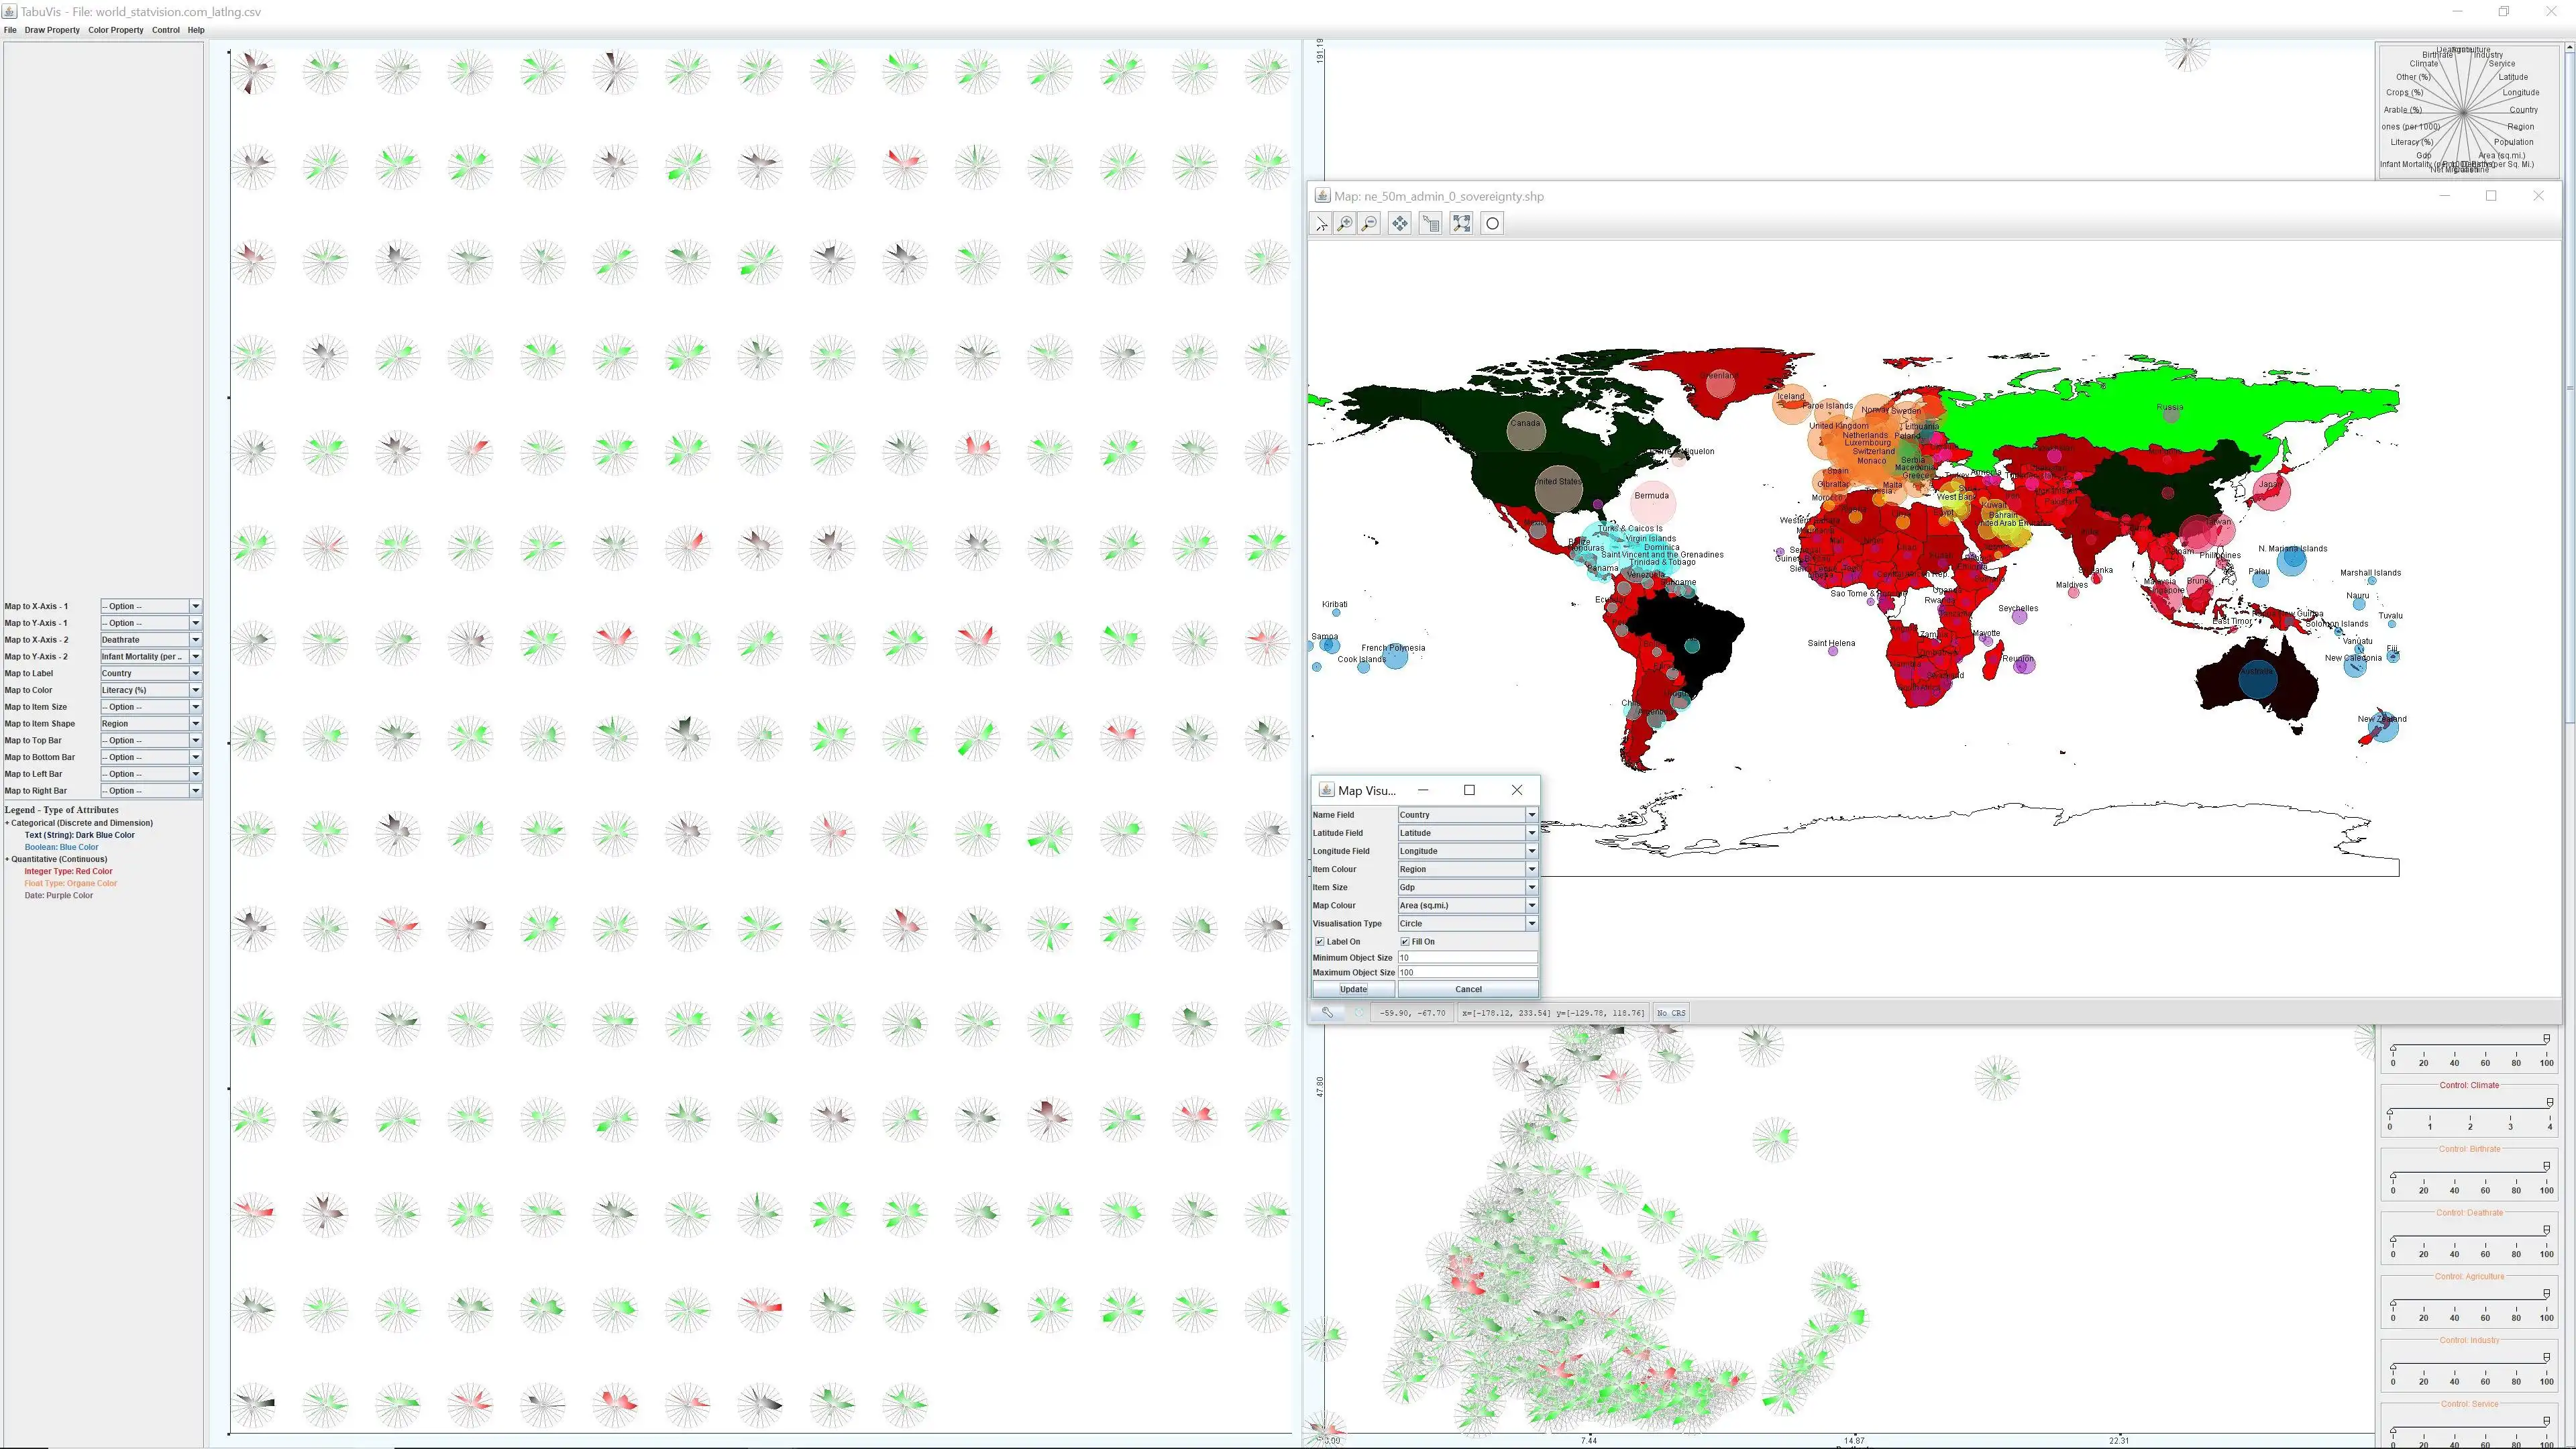Screen dimensions: 2576x1449
Task: Select the Color Property menu item
Action: tap(115, 30)
